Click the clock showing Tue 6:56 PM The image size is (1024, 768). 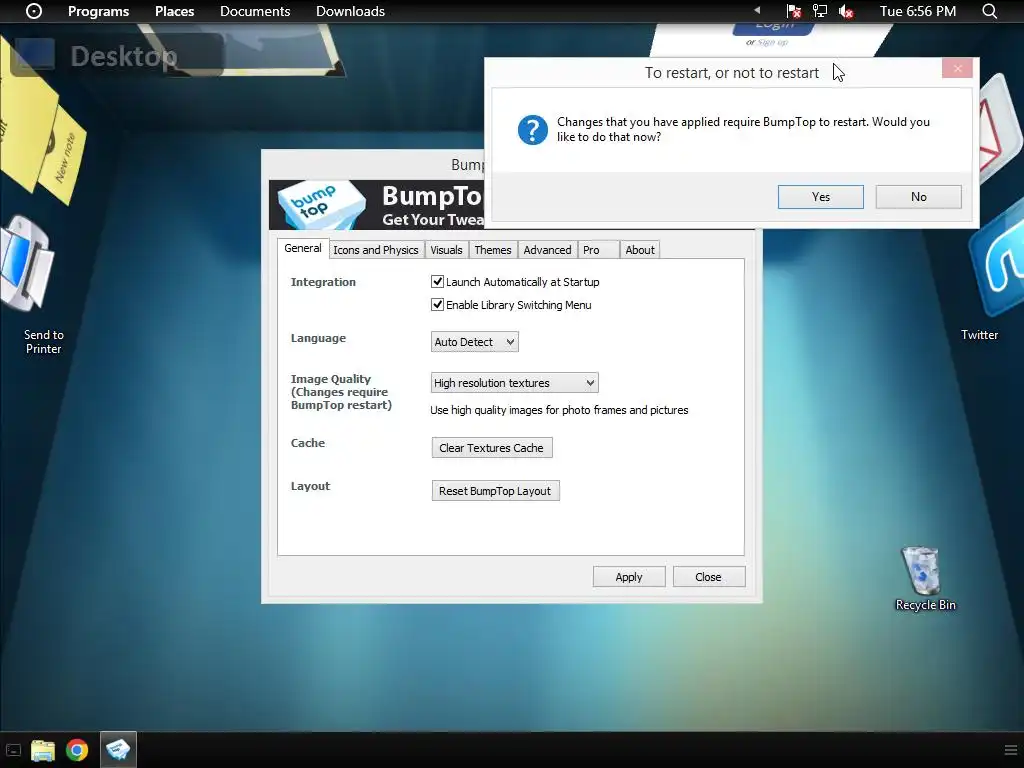click(x=918, y=11)
